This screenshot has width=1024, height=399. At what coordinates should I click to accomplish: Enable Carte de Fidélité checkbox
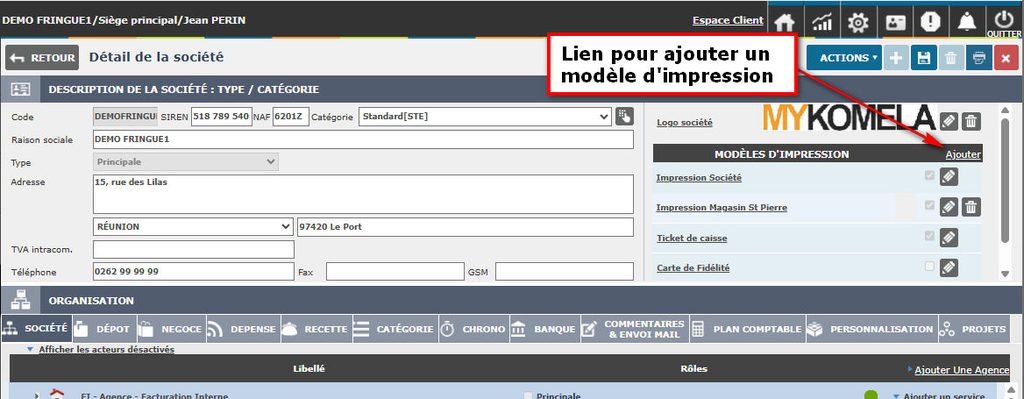coord(929,266)
